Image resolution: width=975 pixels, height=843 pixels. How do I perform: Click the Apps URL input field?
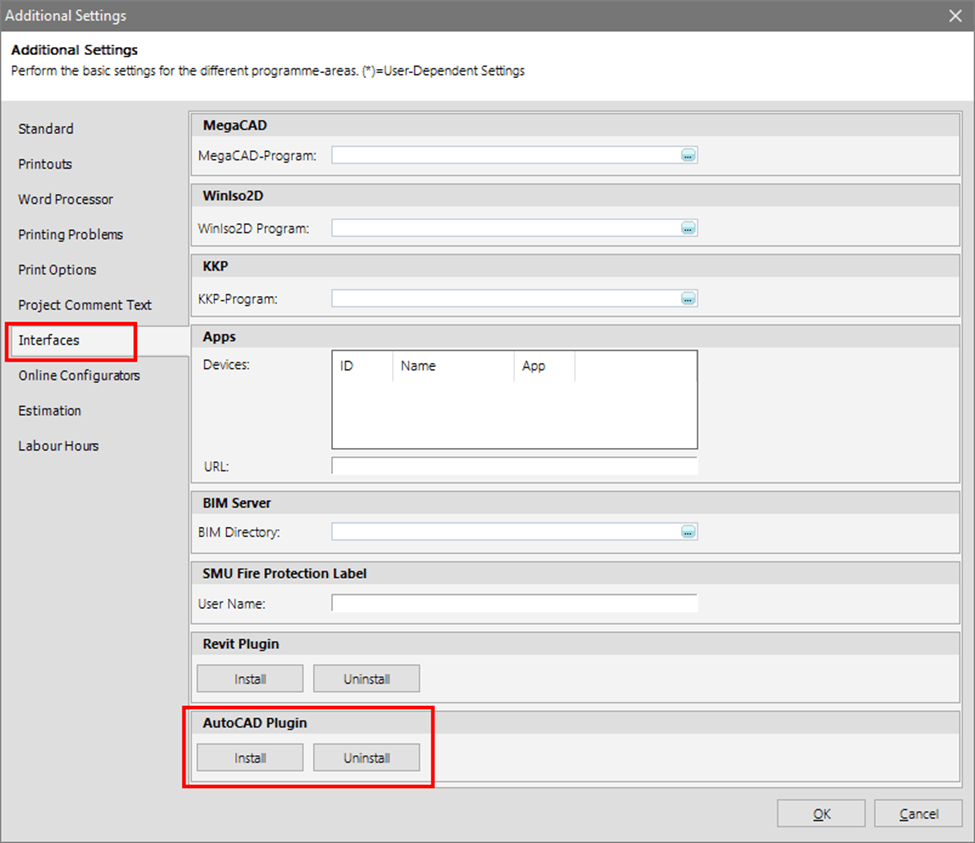coord(514,466)
